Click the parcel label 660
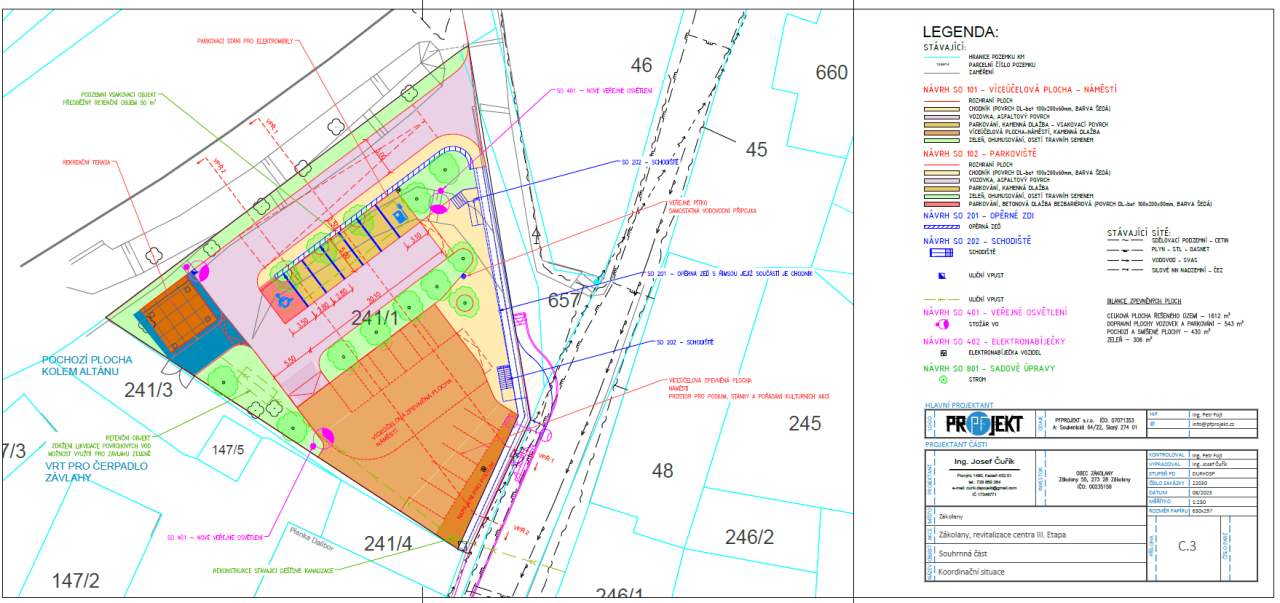1280x603 pixels. coord(831,72)
